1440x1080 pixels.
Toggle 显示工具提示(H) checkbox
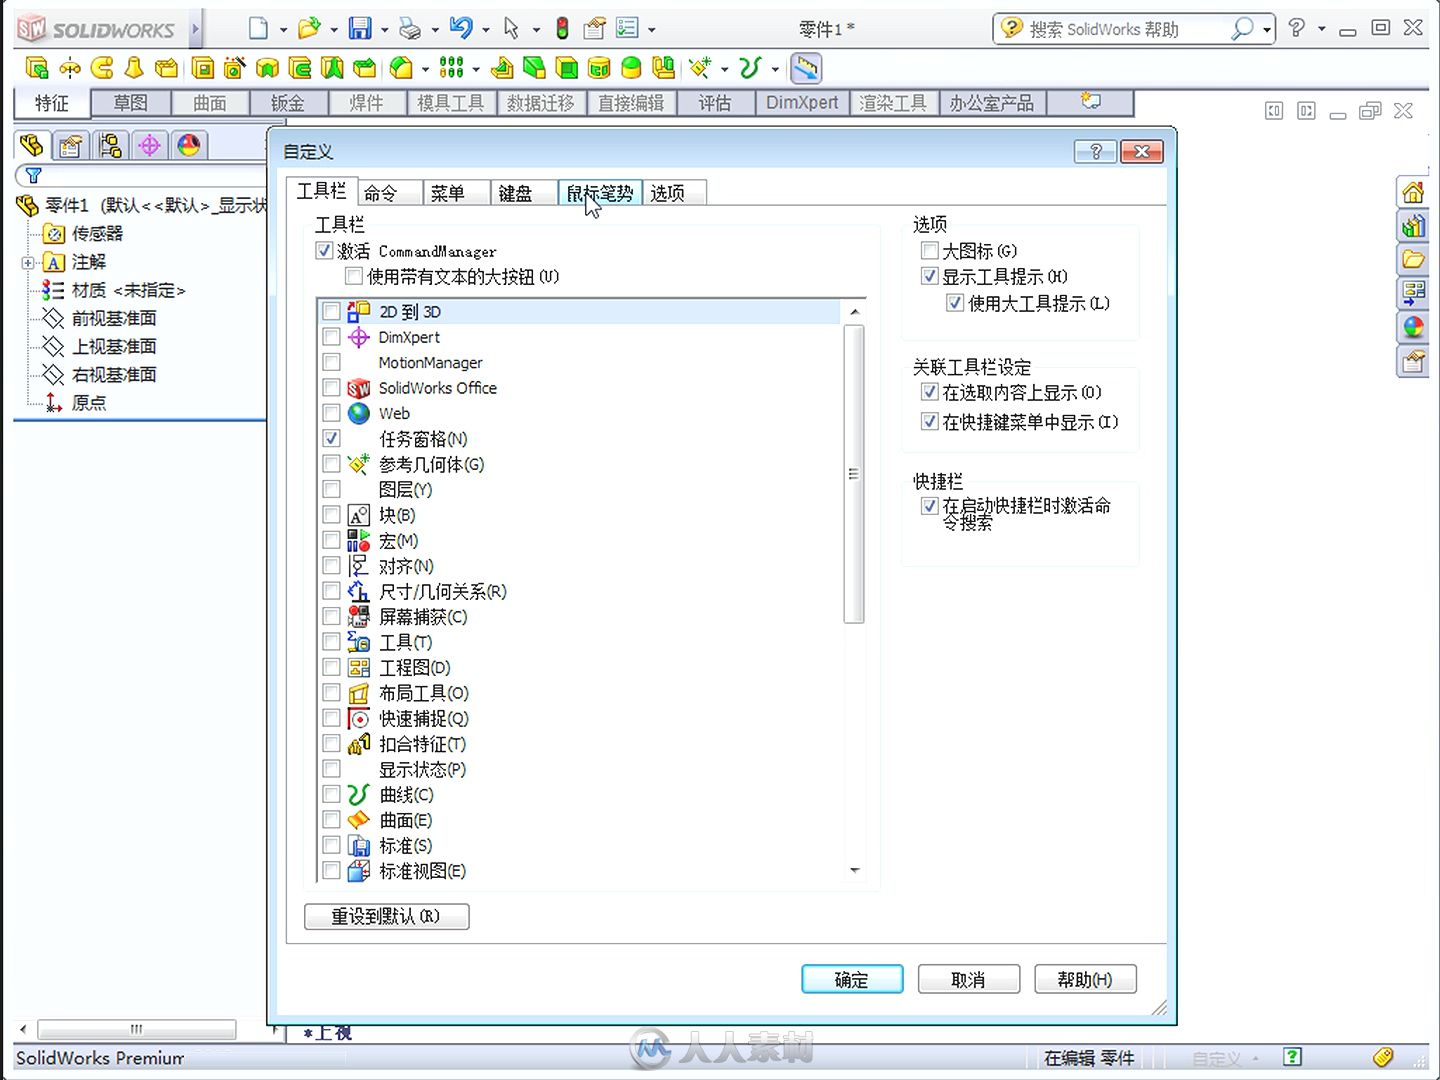930,276
